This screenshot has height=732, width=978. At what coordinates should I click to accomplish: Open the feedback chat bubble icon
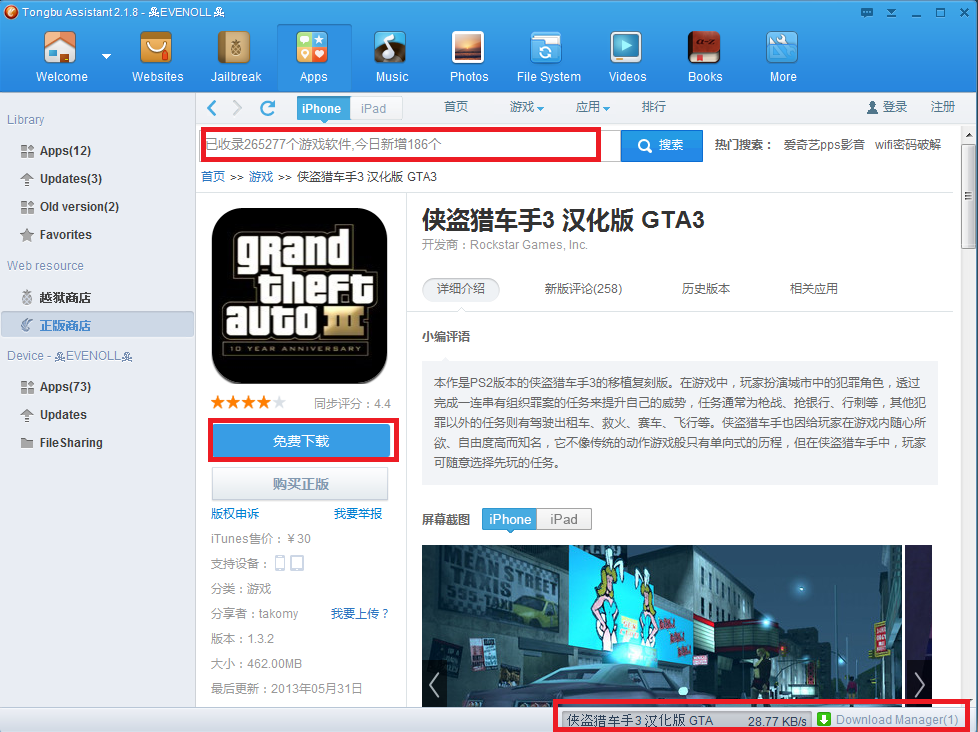tap(867, 12)
